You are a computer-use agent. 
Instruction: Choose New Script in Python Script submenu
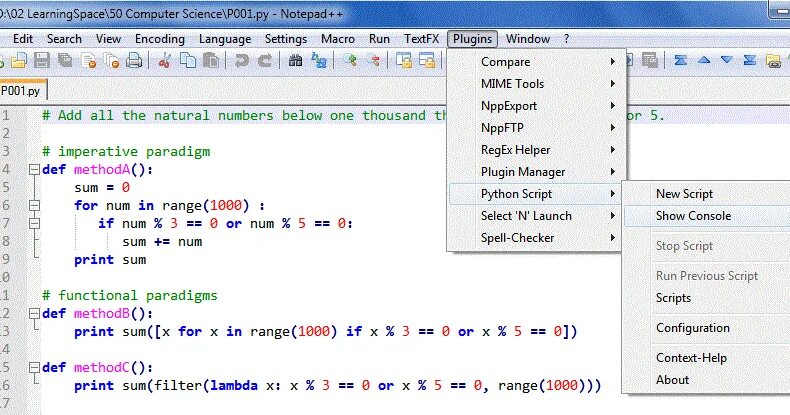(x=707, y=194)
